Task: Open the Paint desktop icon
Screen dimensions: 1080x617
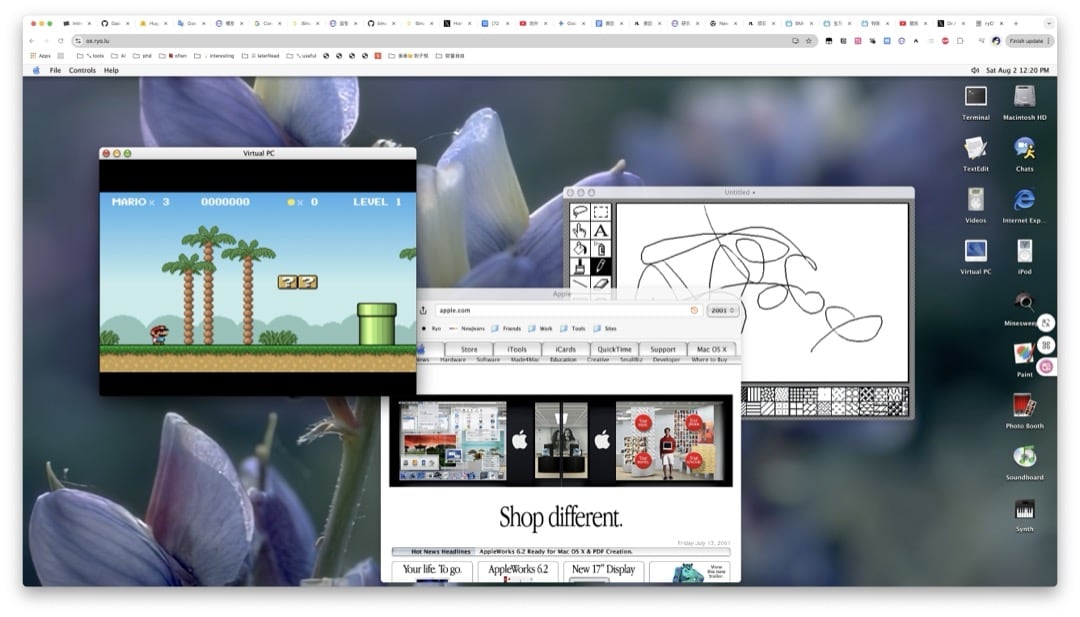Action: 1024,359
